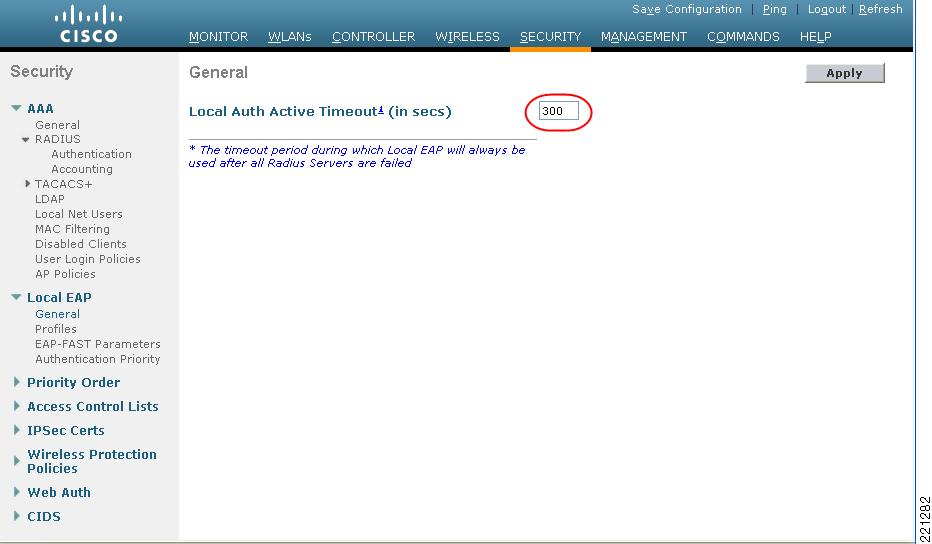This screenshot has height=544, width=932.
Task: Open the WLANs menu tab
Action: point(289,37)
